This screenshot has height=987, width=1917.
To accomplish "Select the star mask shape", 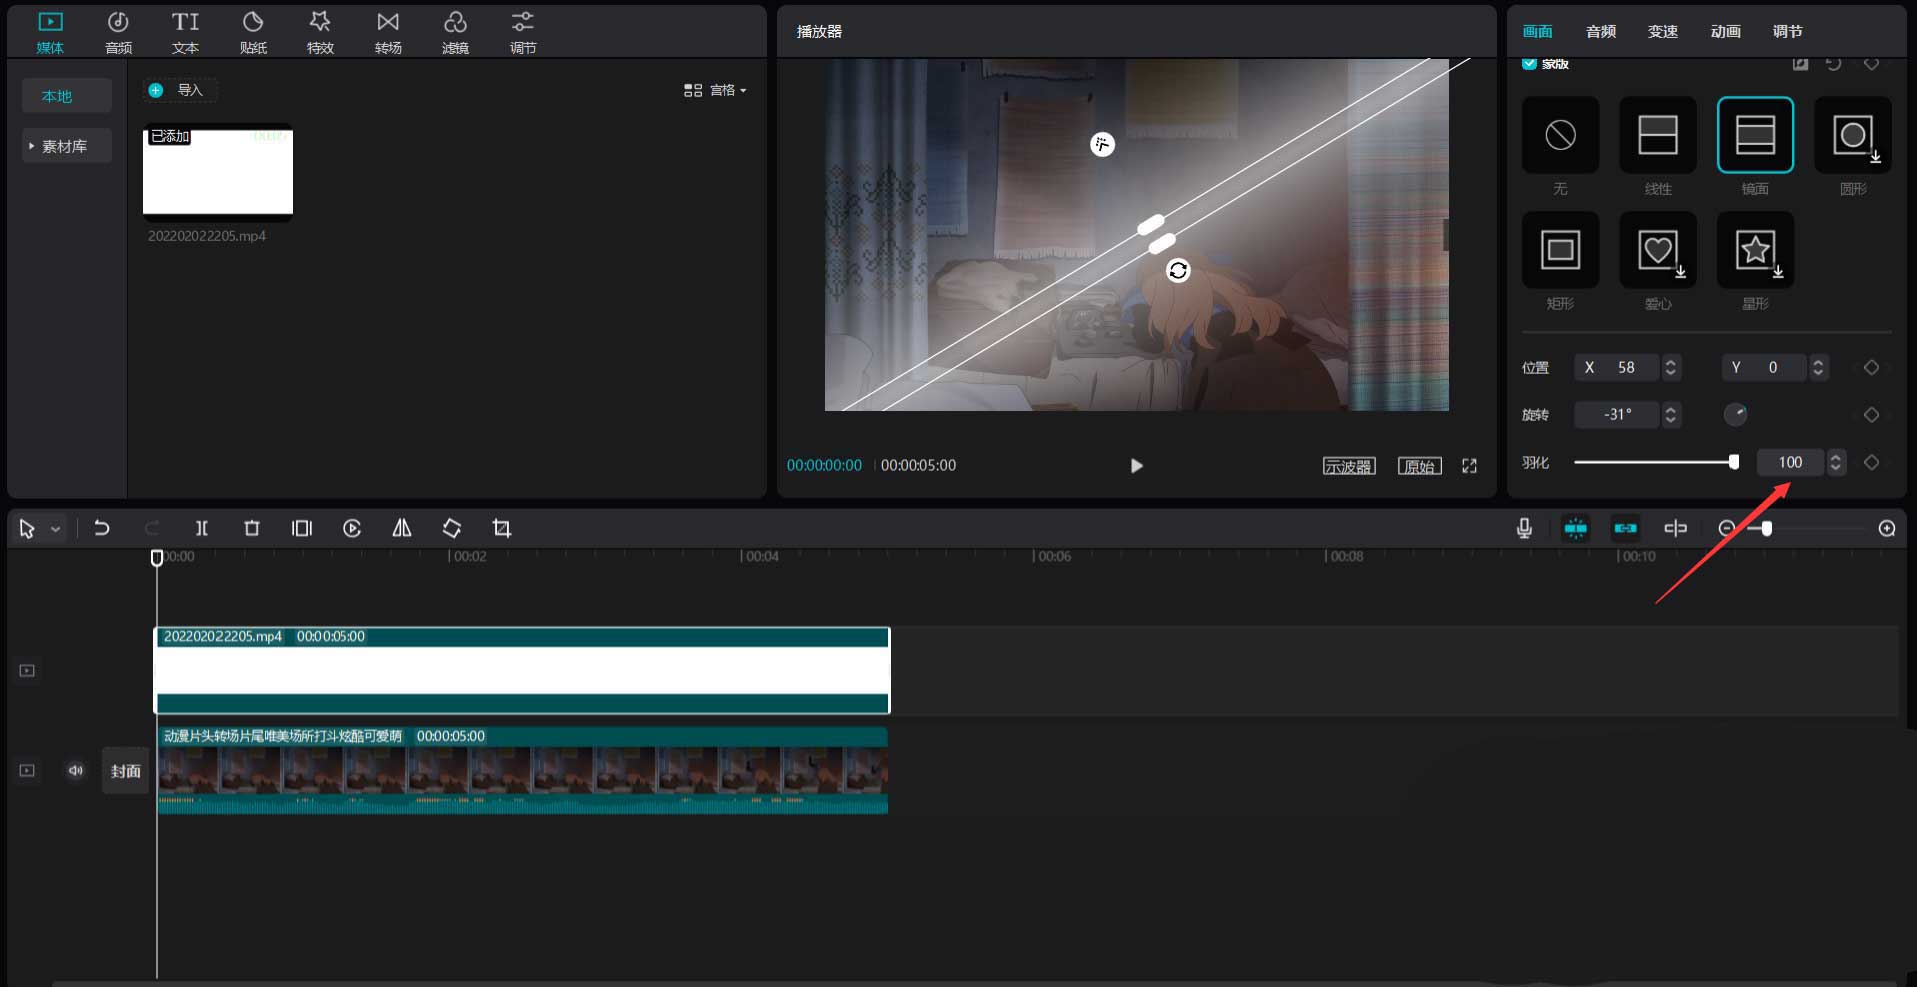I will [x=1755, y=250].
